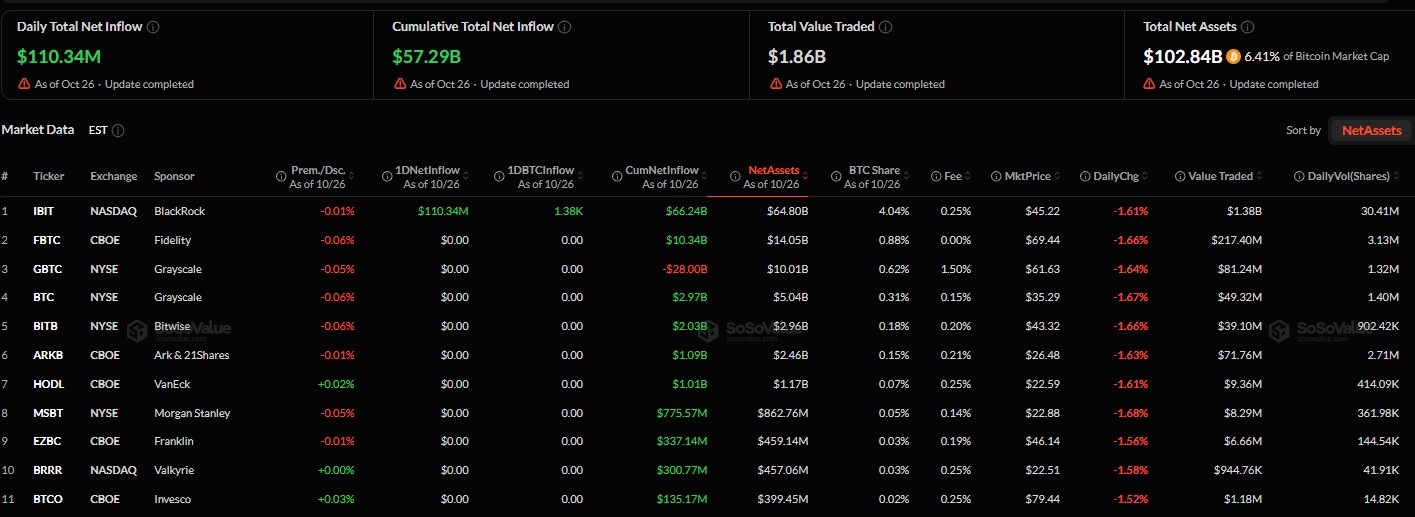Click the info icon beside Cumulative Total Net Inflow

click(x=566, y=27)
